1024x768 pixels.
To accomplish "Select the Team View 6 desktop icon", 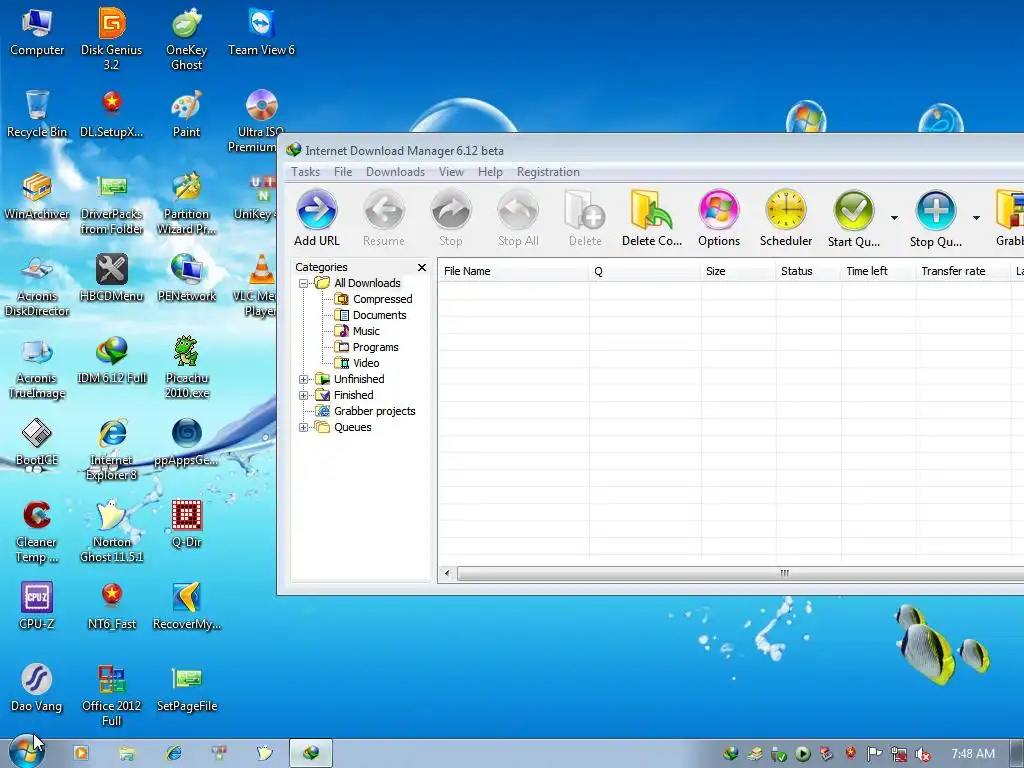I will (x=261, y=33).
